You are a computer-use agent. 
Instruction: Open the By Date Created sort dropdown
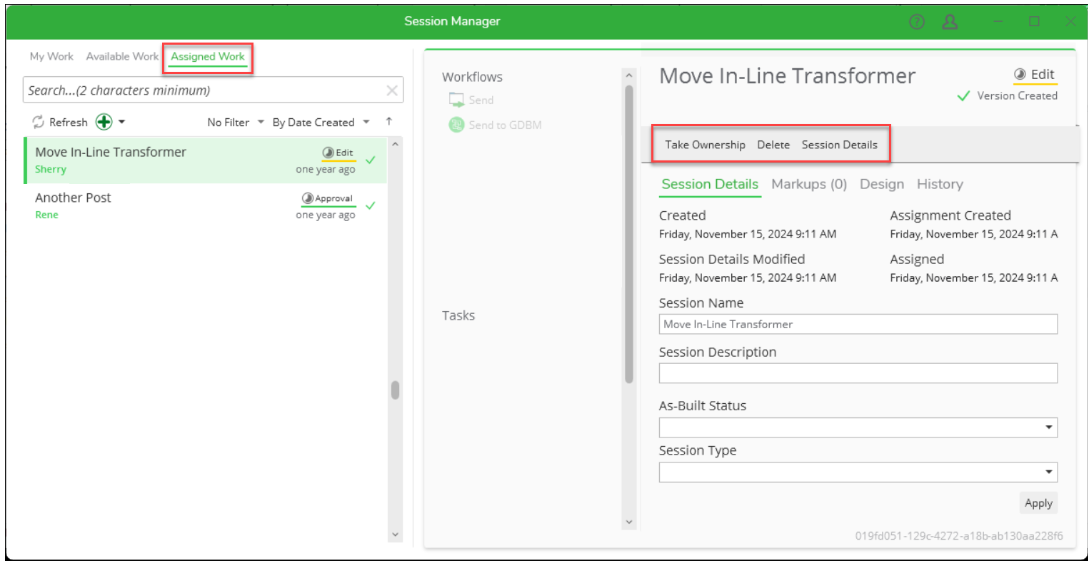coord(321,122)
